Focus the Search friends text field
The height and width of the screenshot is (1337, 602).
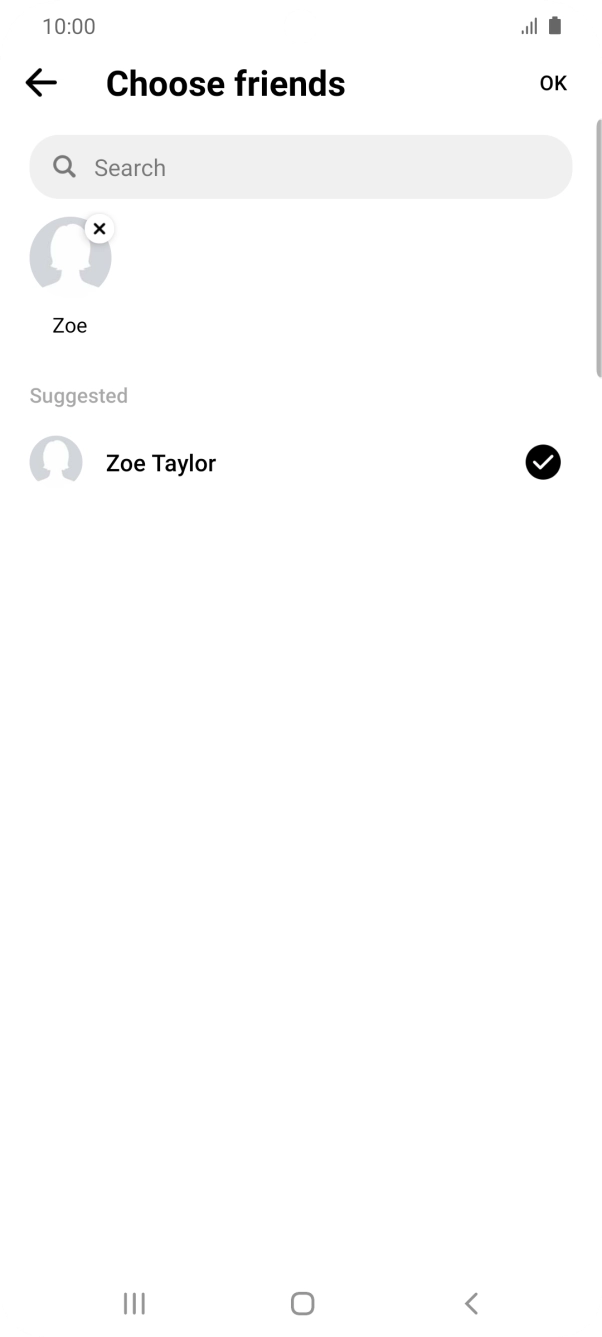(x=320, y=167)
